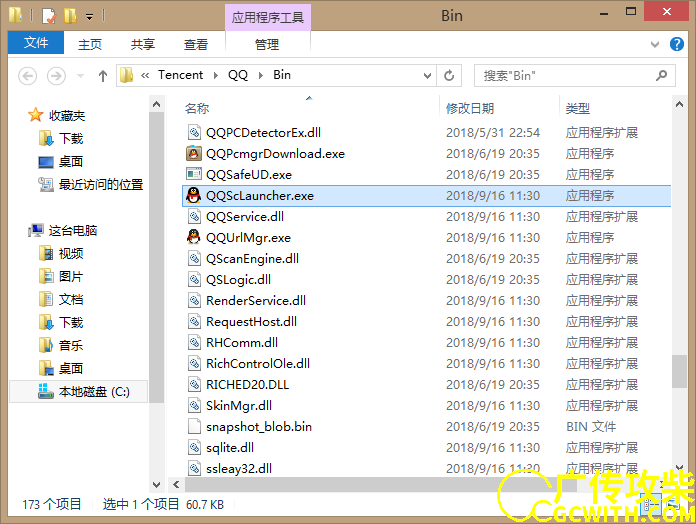Select 图片 in the navigation pane
The width and height of the screenshot is (696, 524).
tap(71, 276)
